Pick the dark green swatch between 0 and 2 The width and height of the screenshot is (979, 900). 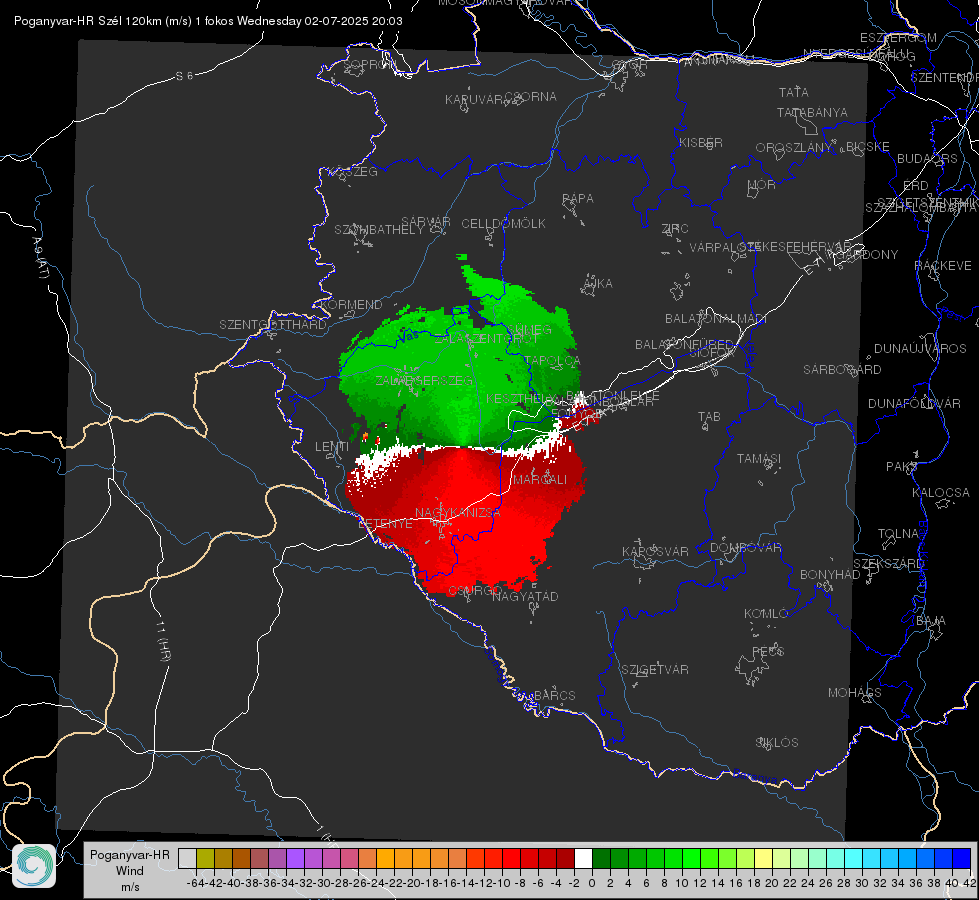[601, 858]
